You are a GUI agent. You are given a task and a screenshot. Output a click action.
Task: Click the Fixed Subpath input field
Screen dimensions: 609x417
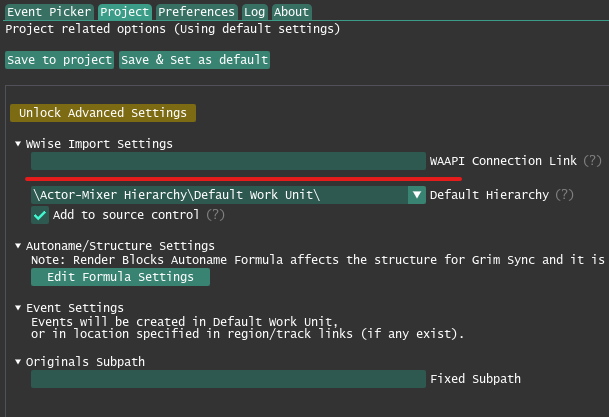click(228, 379)
